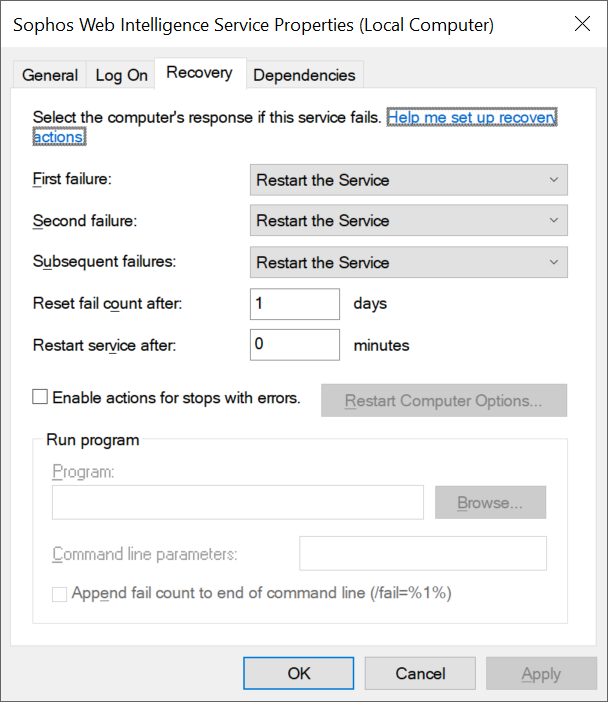Expand the Subsequent failures dropdown
The height and width of the screenshot is (702, 610).
coord(409,262)
